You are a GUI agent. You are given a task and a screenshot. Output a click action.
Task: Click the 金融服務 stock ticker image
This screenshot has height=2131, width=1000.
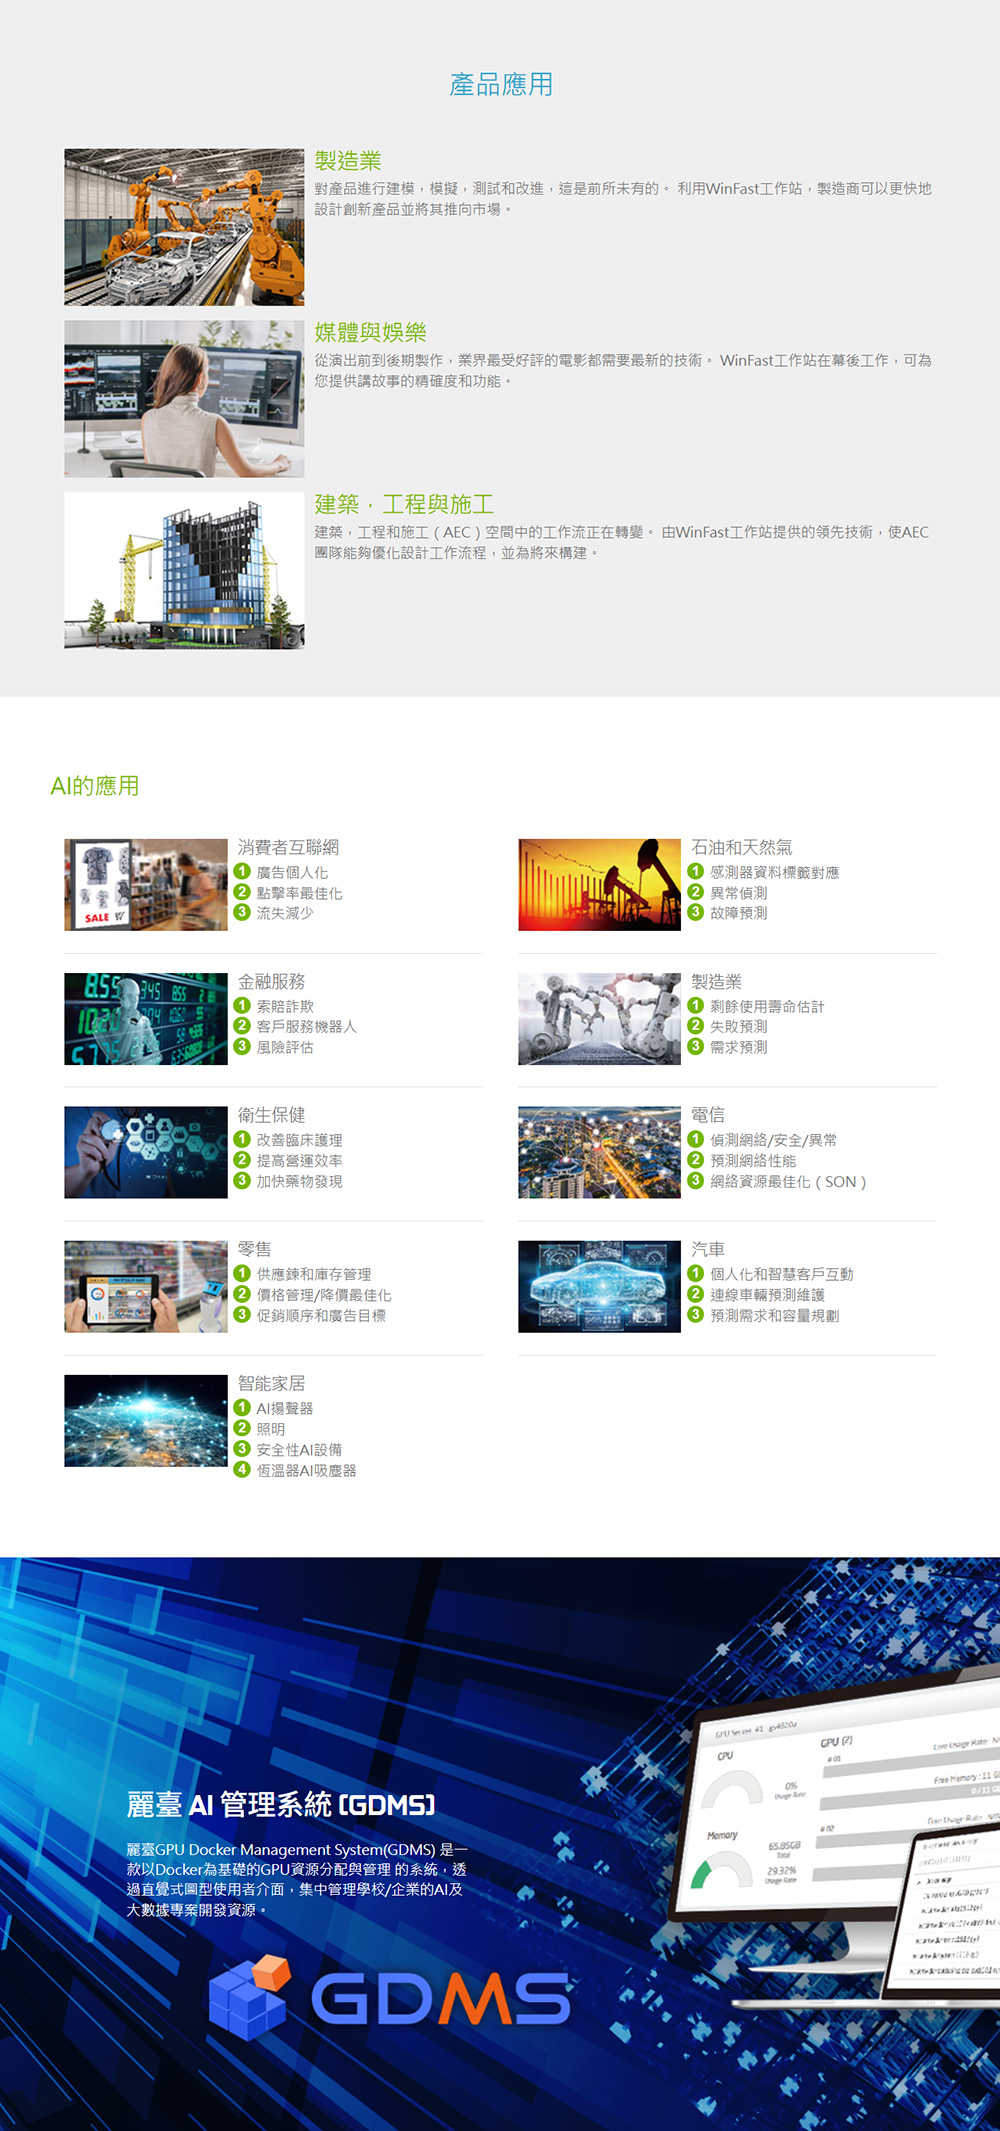tap(146, 1019)
